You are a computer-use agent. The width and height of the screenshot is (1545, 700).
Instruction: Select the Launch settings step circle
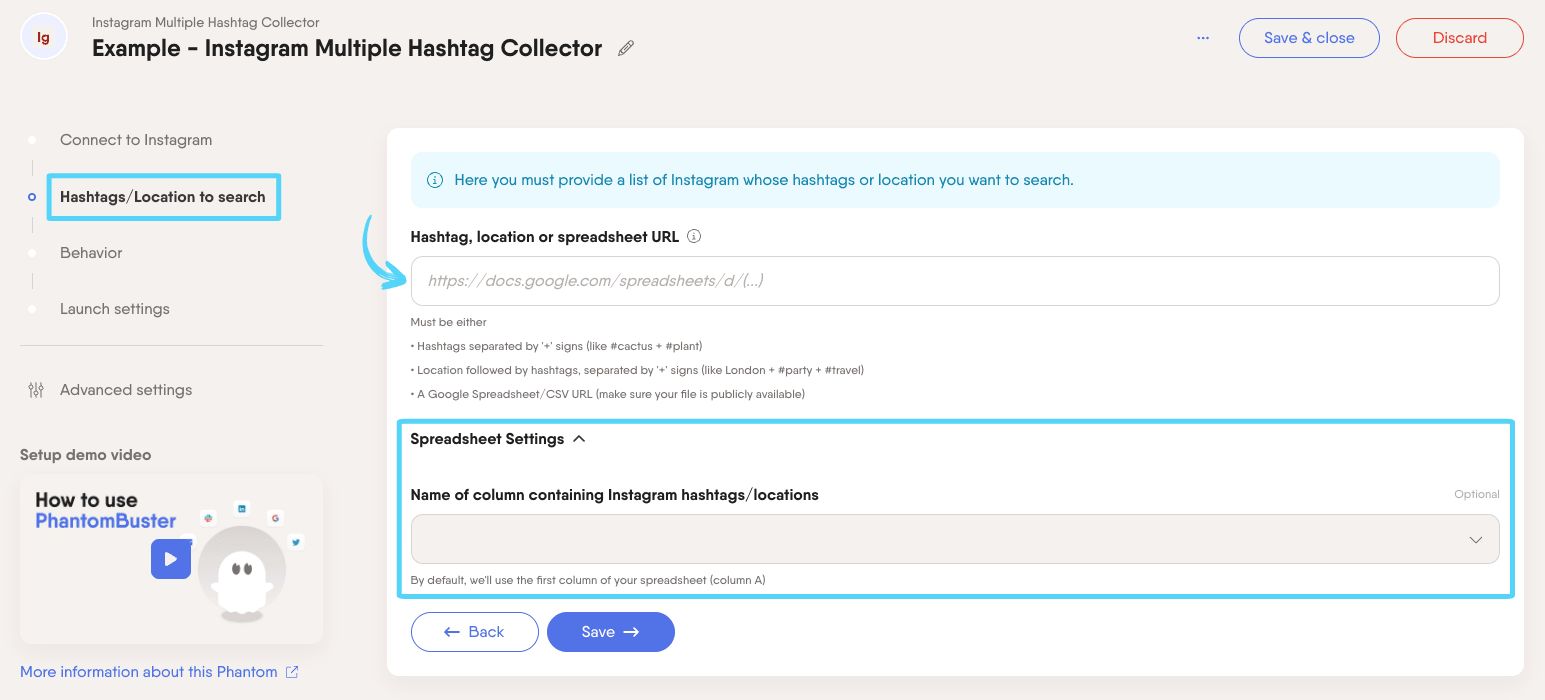33,309
